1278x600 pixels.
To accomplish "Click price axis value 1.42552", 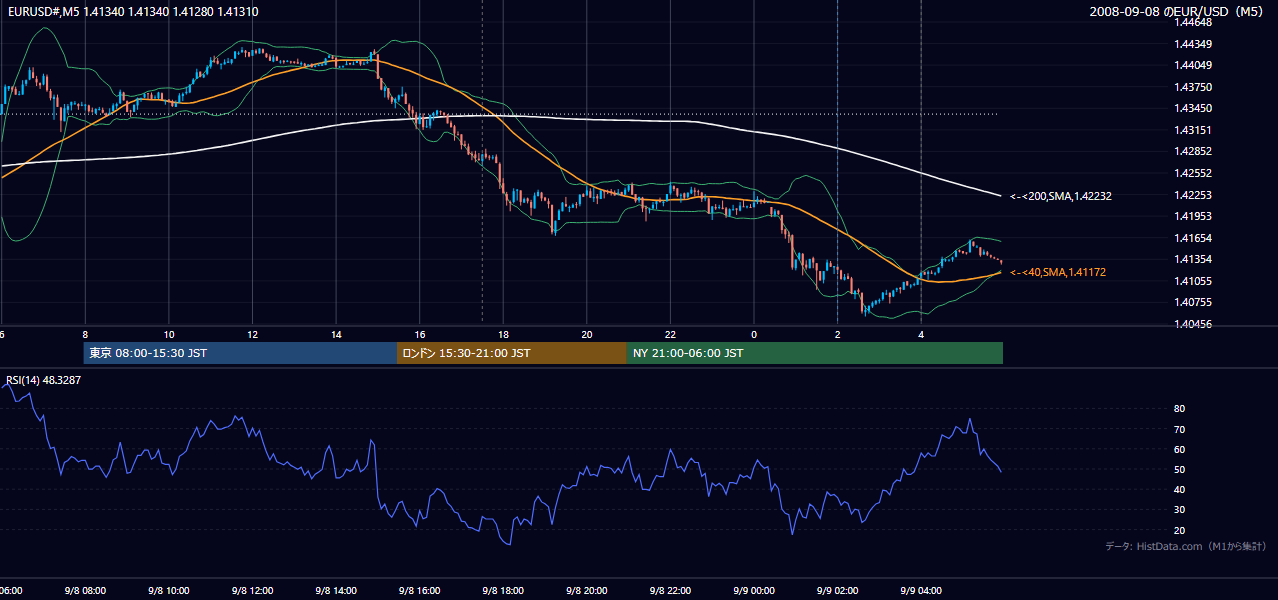I will pyautogui.click(x=1194, y=173).
